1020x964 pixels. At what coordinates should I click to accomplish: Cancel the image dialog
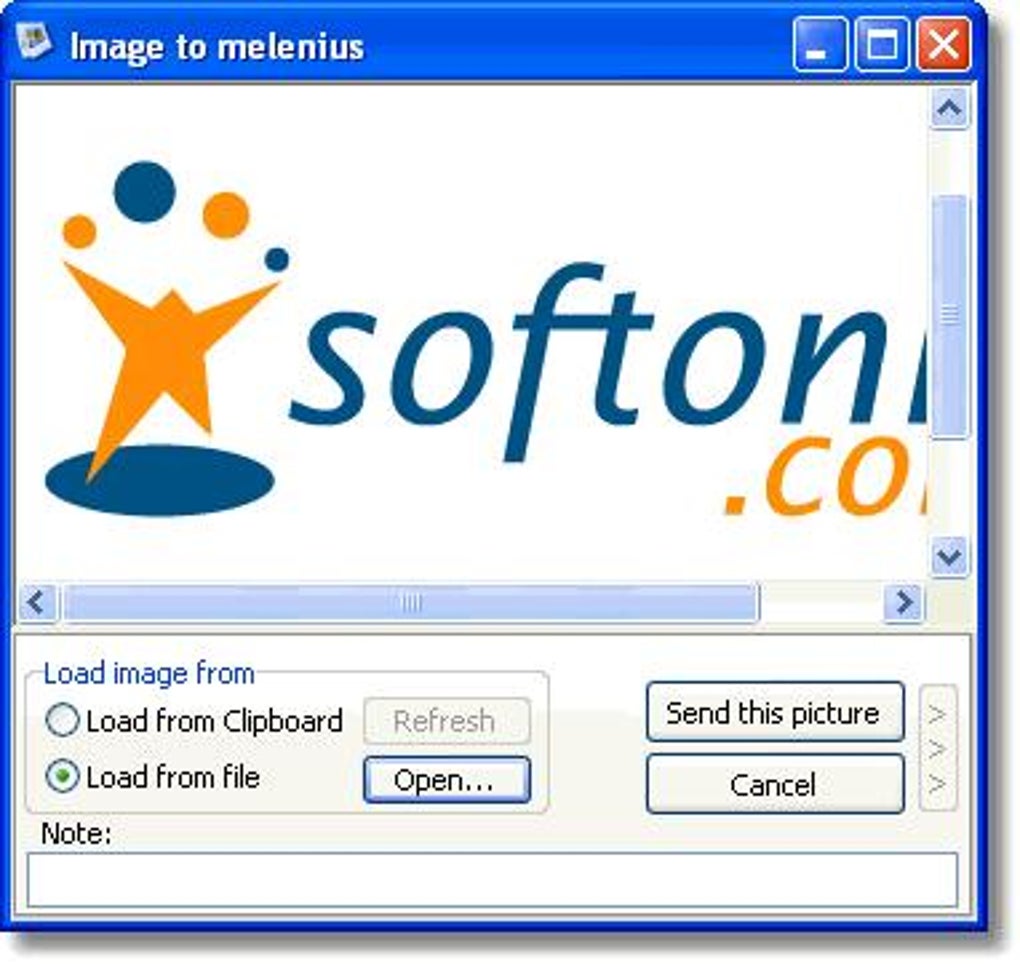pyautogui.click(x=775, y=784)
